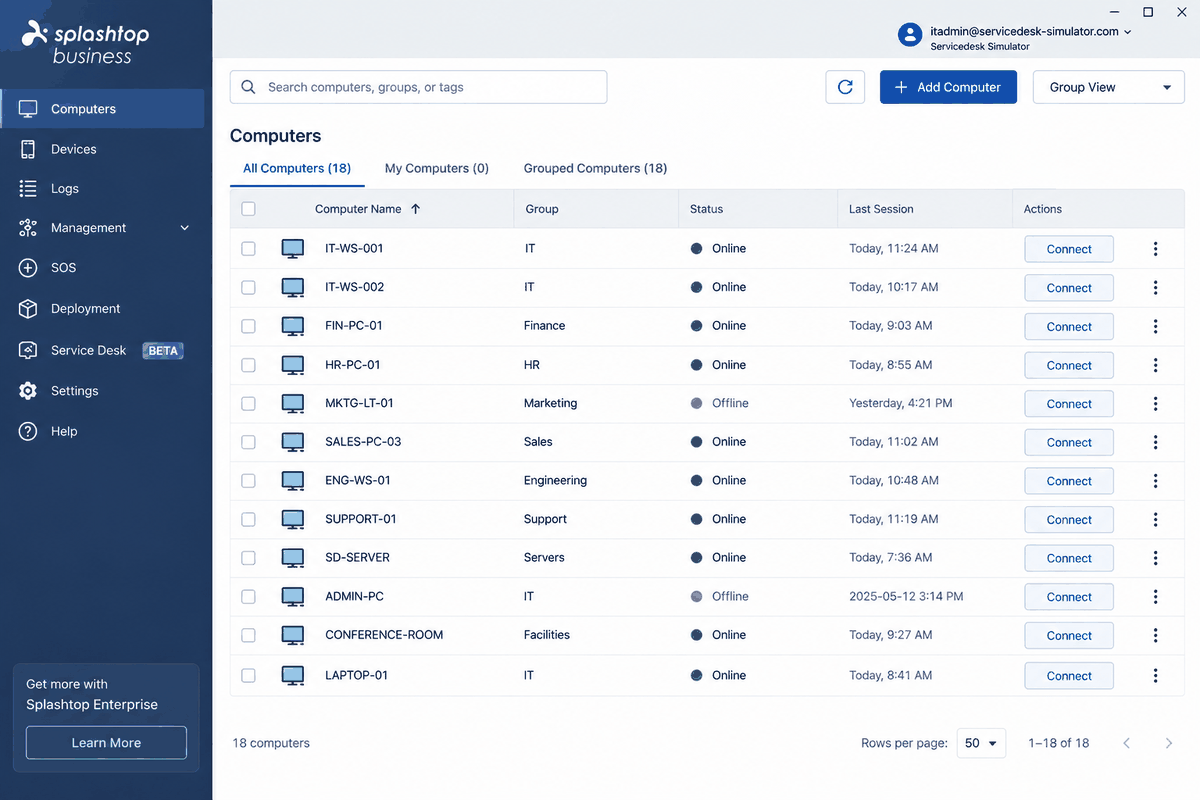Screen dimensions: 1200x800
Task: Open more options for IT-WS-001
Action: (1155, 249)
